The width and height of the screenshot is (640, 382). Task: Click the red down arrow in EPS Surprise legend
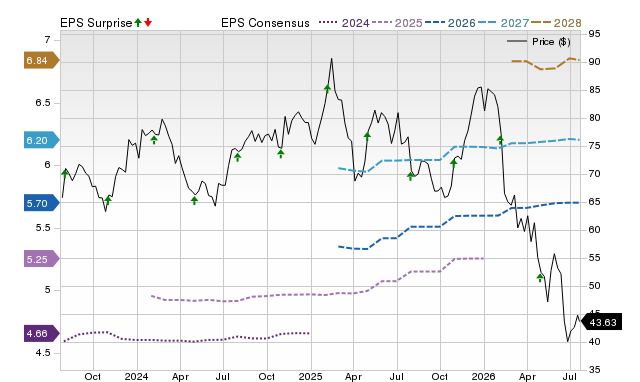[148, 22]
